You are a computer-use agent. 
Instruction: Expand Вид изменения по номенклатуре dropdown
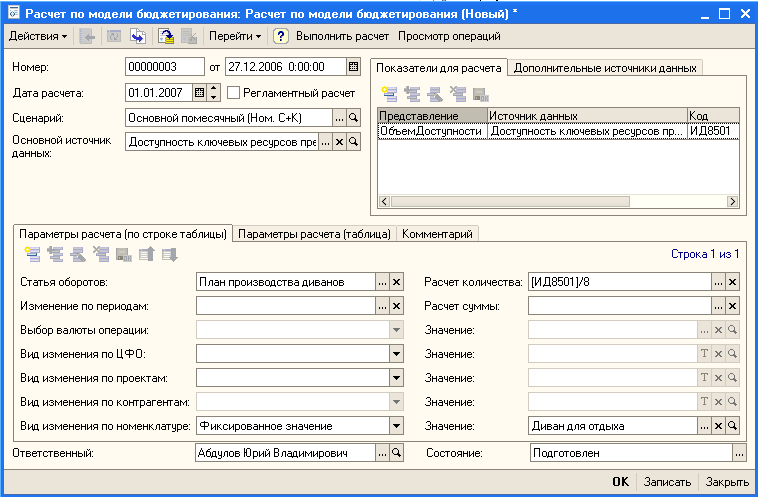pos(396,426)
